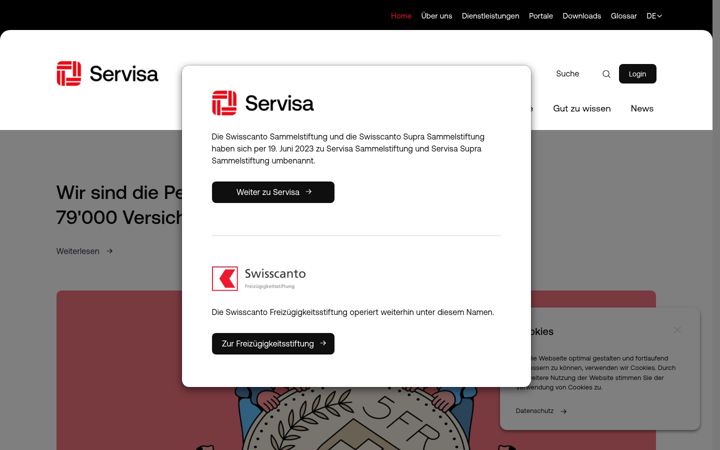
Task: Open the Home menu item
Action: (x=401, y=16)
